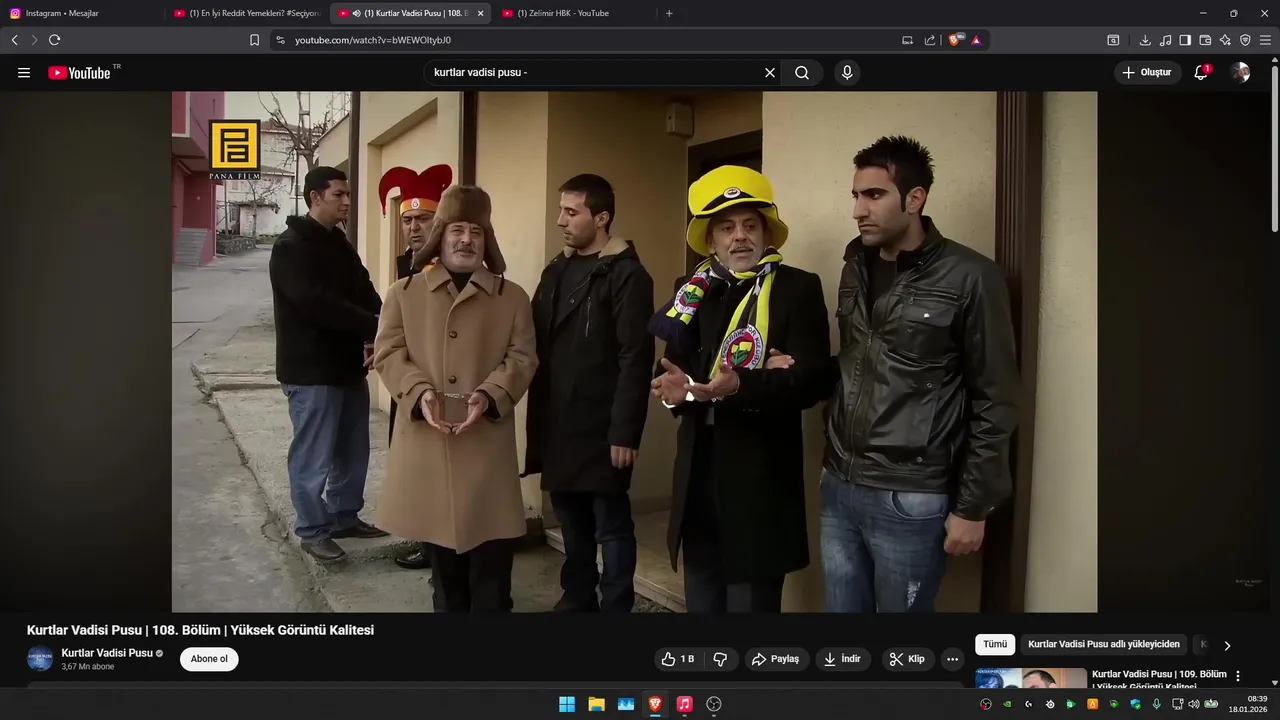Open OBS Studio from taskbar
Viewport: 1280px width, 720px height.
coord(713,704)
